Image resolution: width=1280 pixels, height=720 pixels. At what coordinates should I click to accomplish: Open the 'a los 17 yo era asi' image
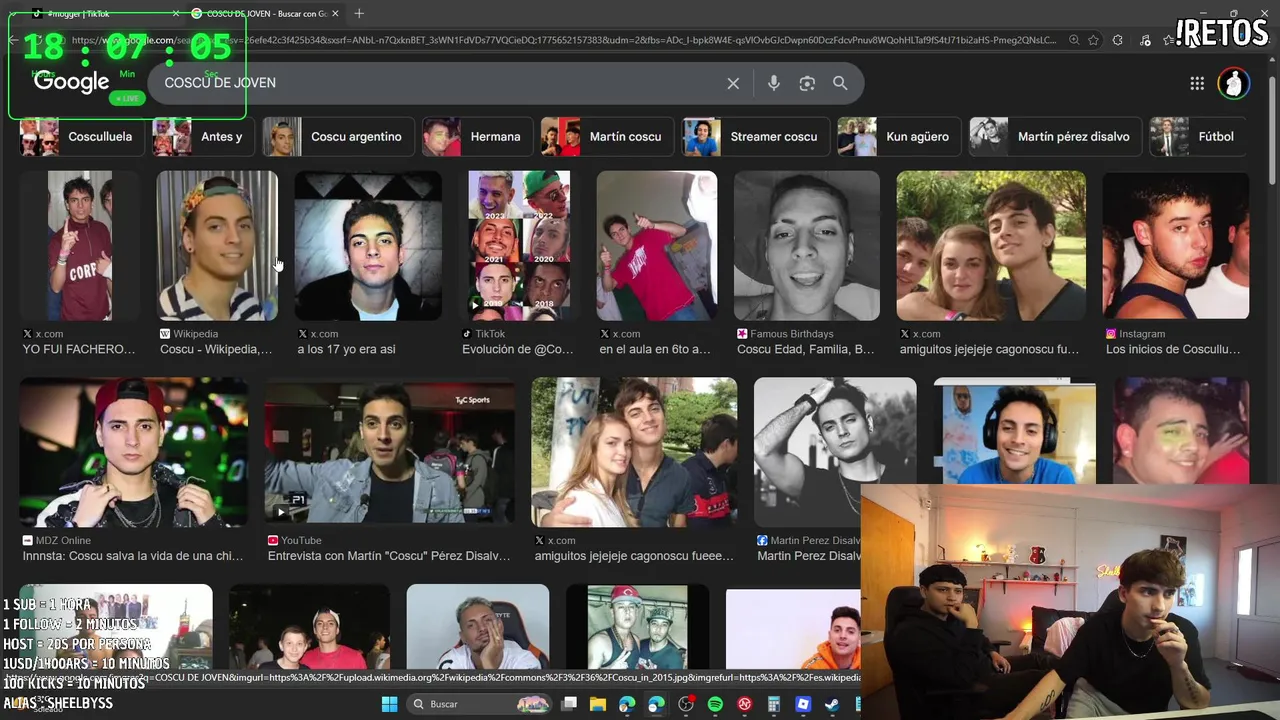(368, 246)
